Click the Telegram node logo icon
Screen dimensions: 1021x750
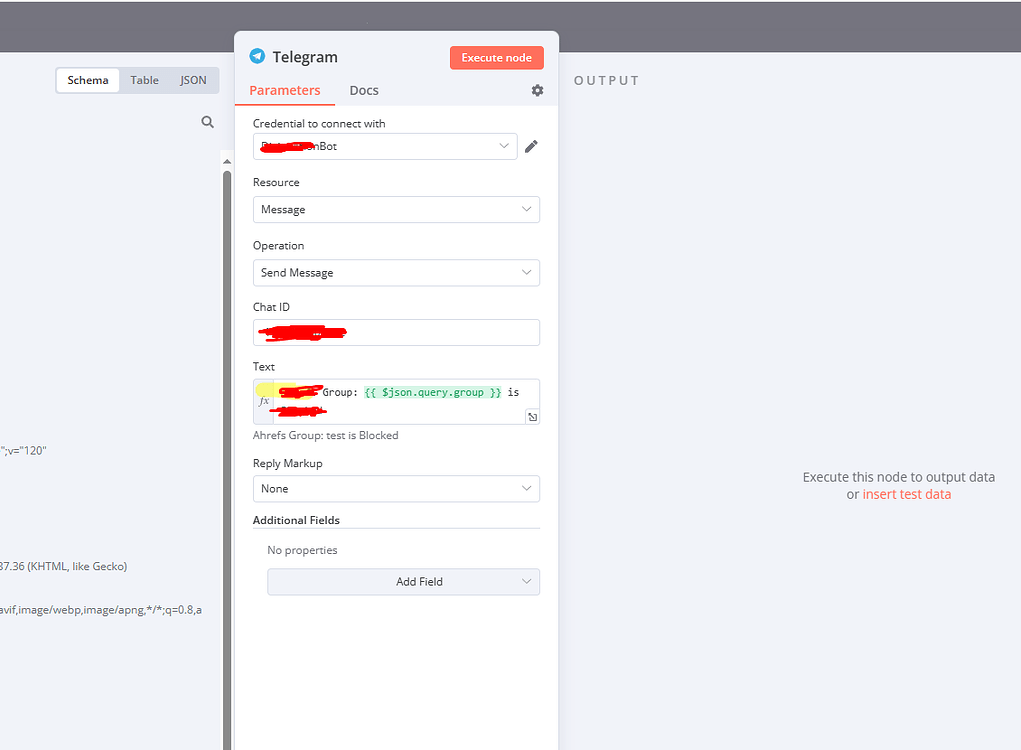[257, 56]
